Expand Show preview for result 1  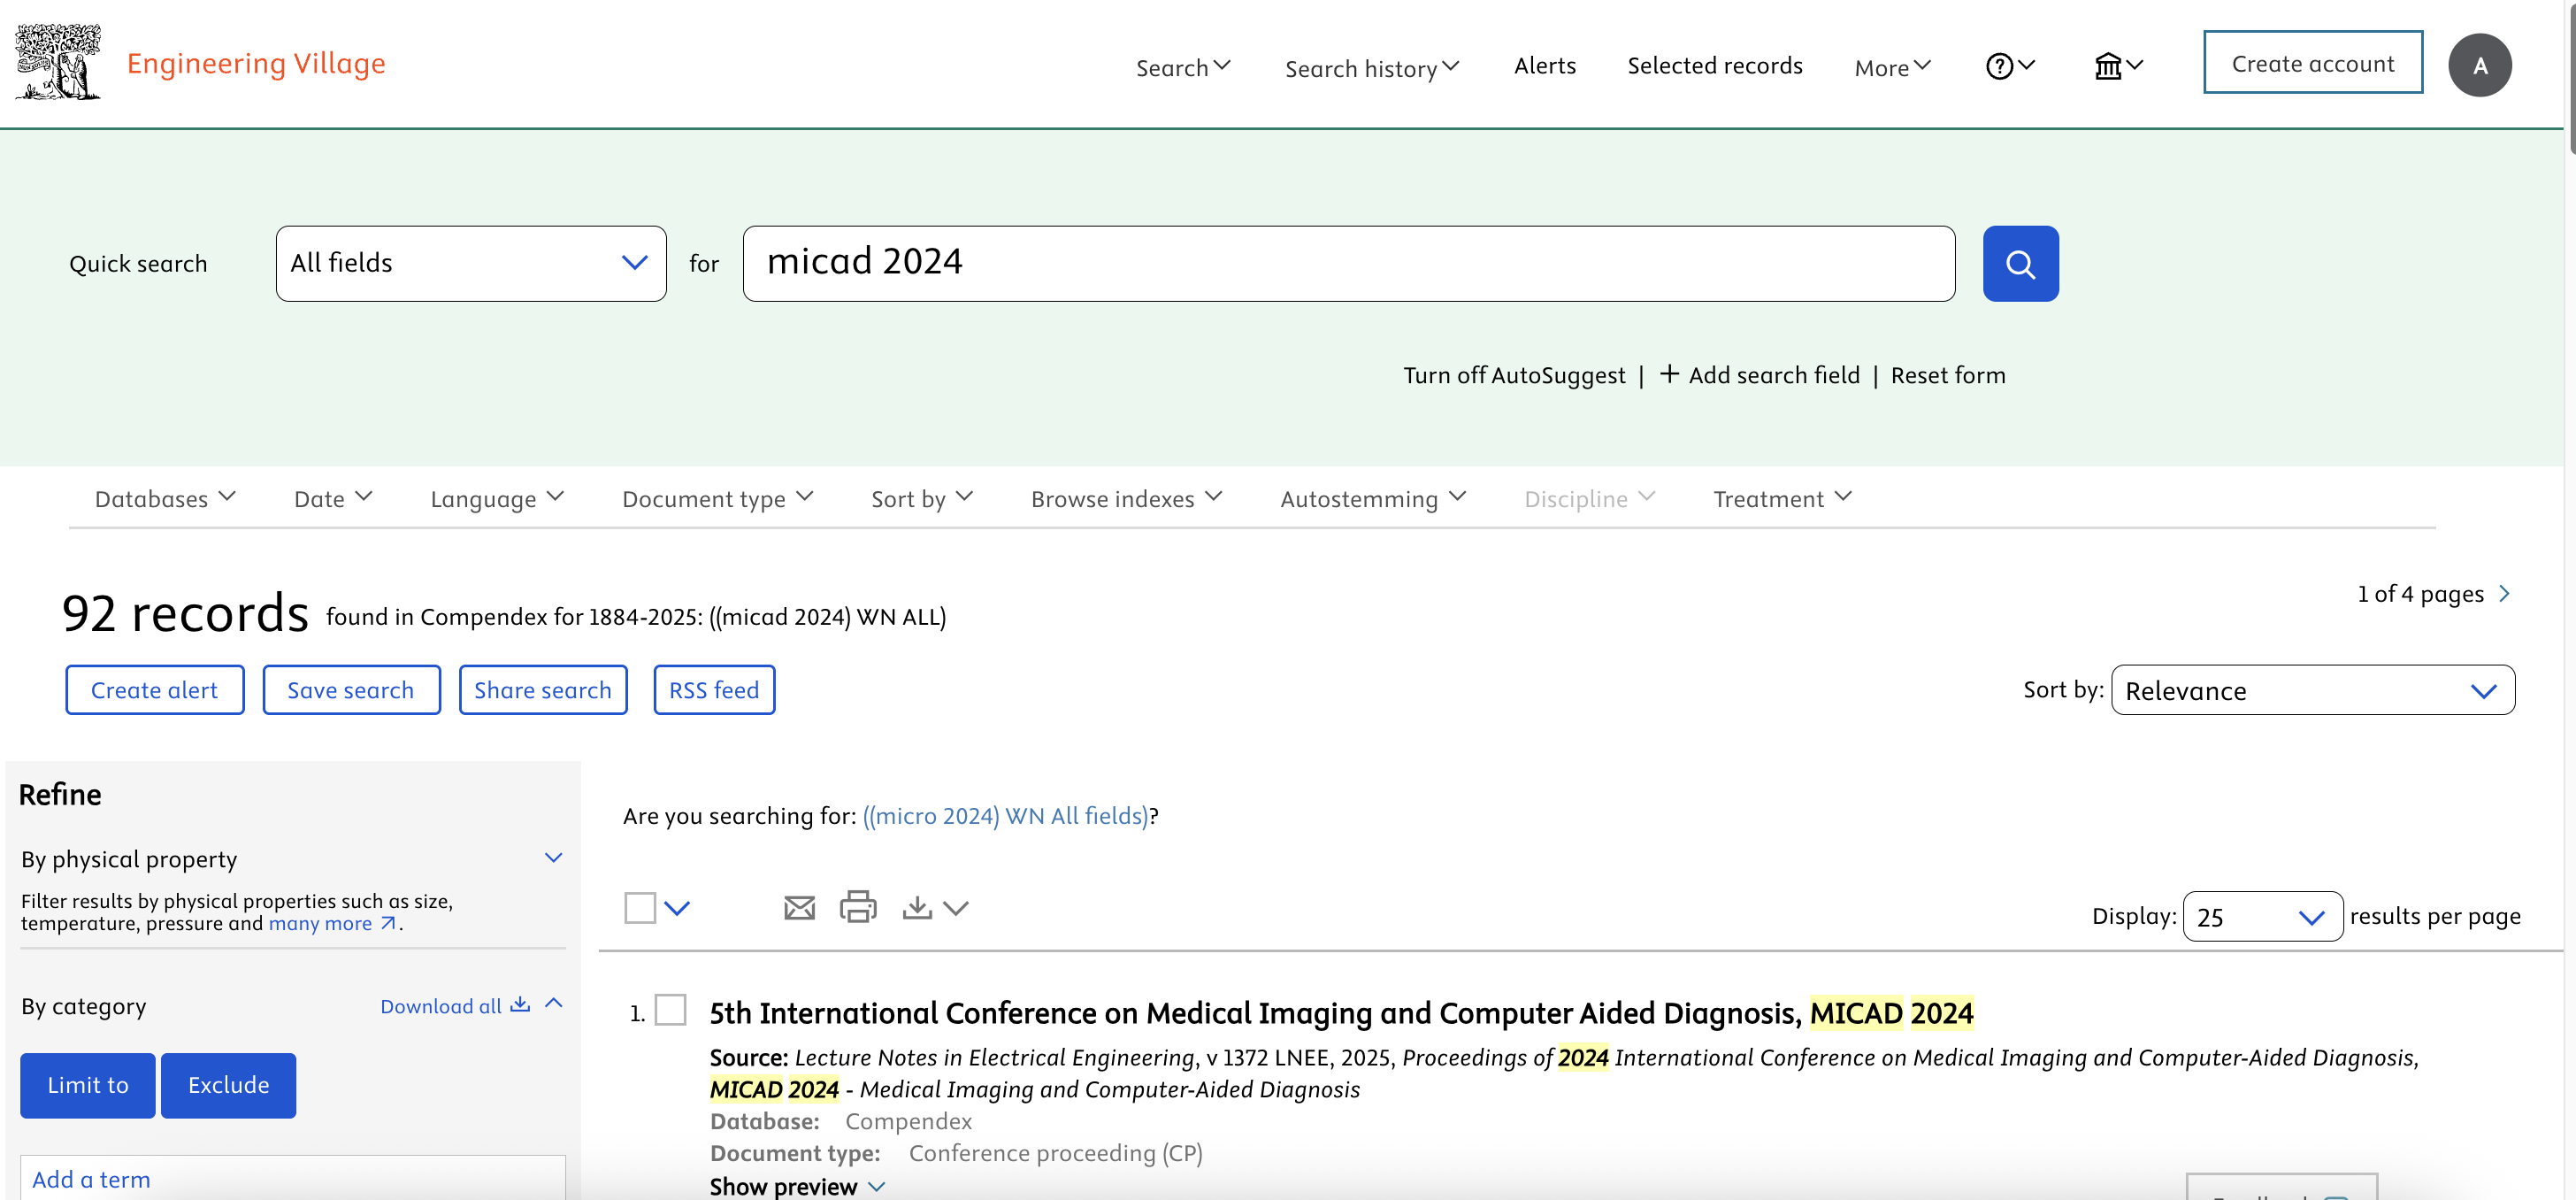pyautogui.click(x=797, y=1186)
